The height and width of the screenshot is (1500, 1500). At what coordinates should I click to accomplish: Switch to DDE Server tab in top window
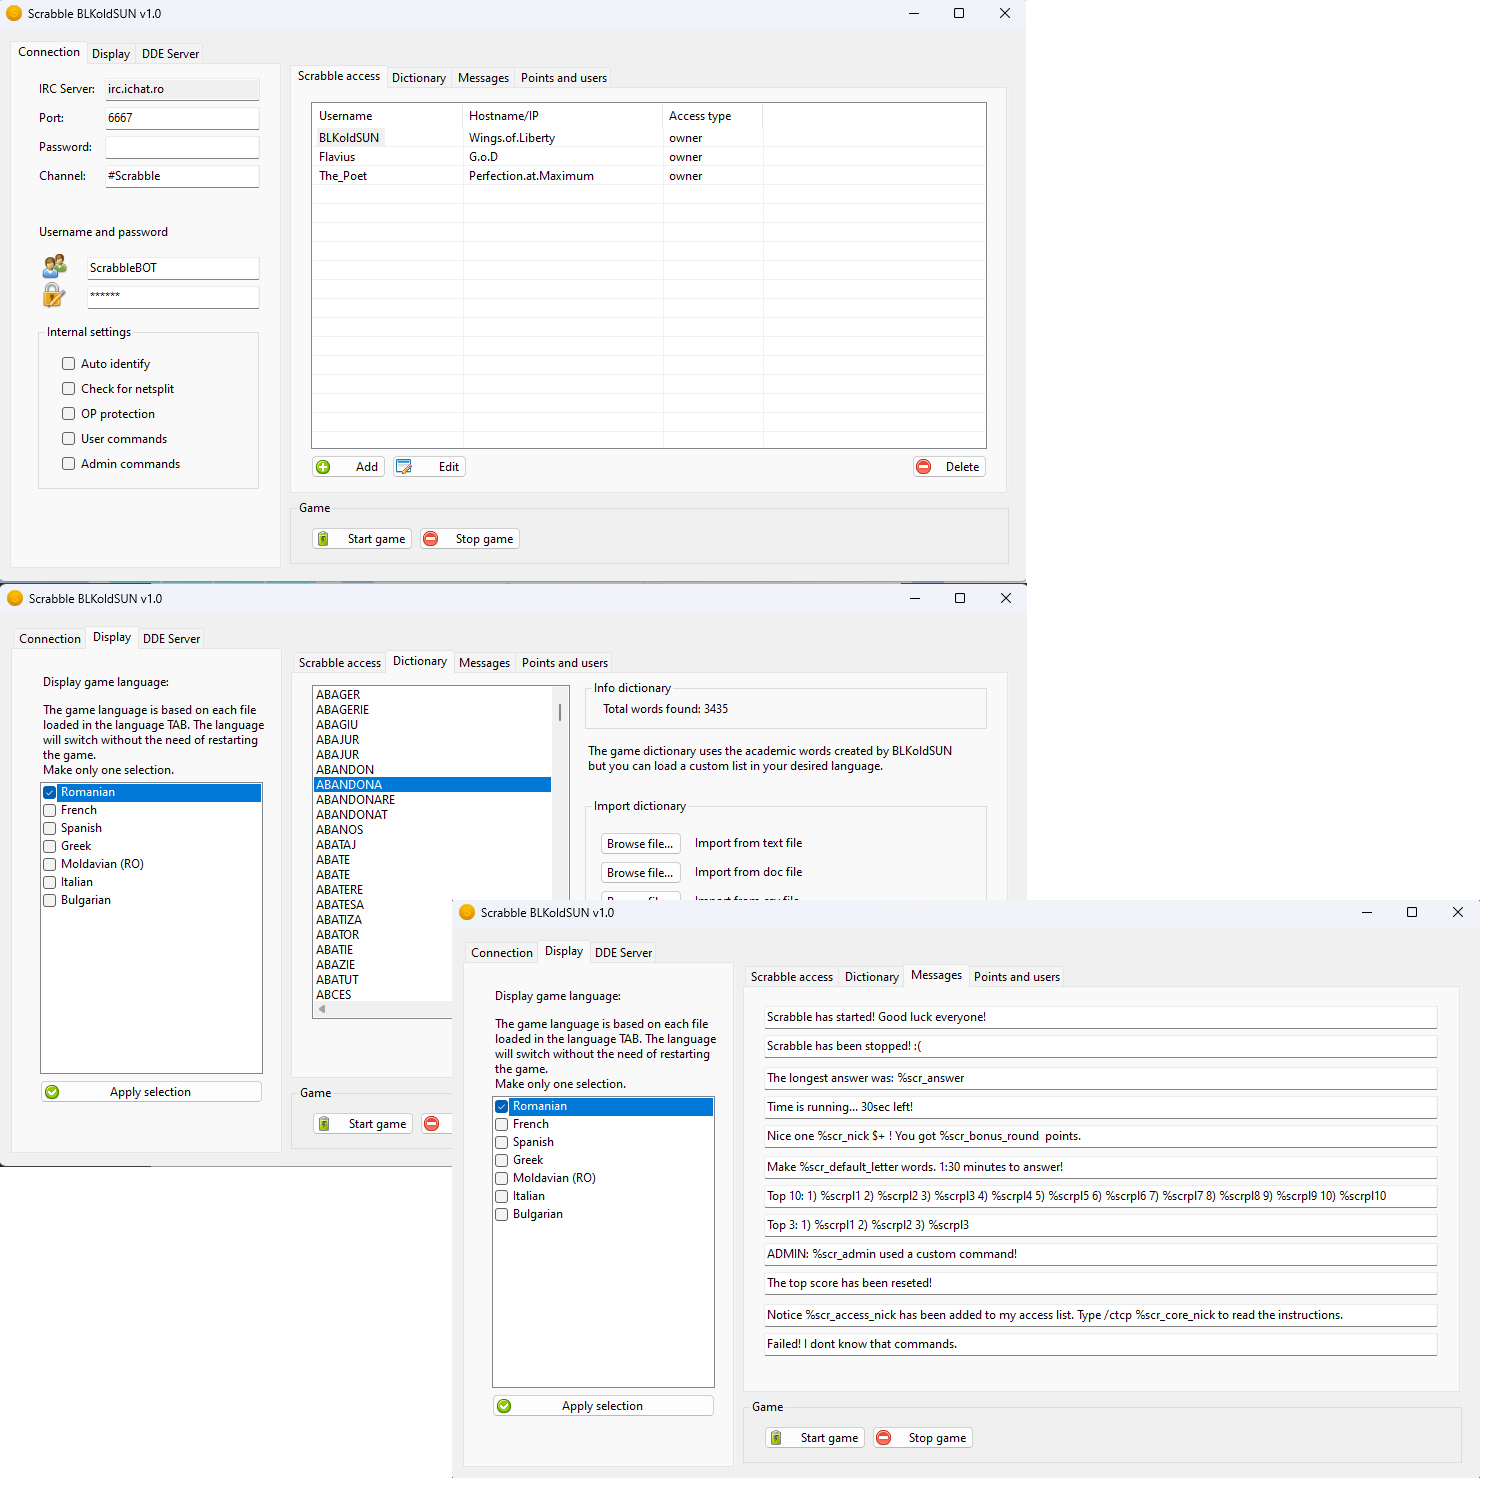(x=170, y=54)
